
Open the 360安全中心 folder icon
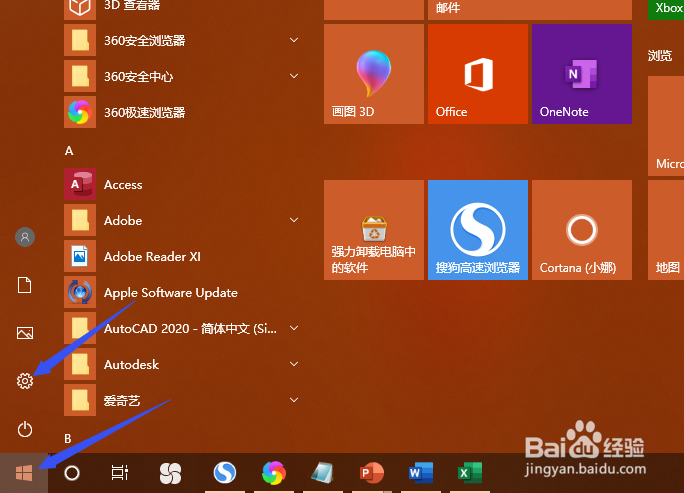tap(80, 76)
